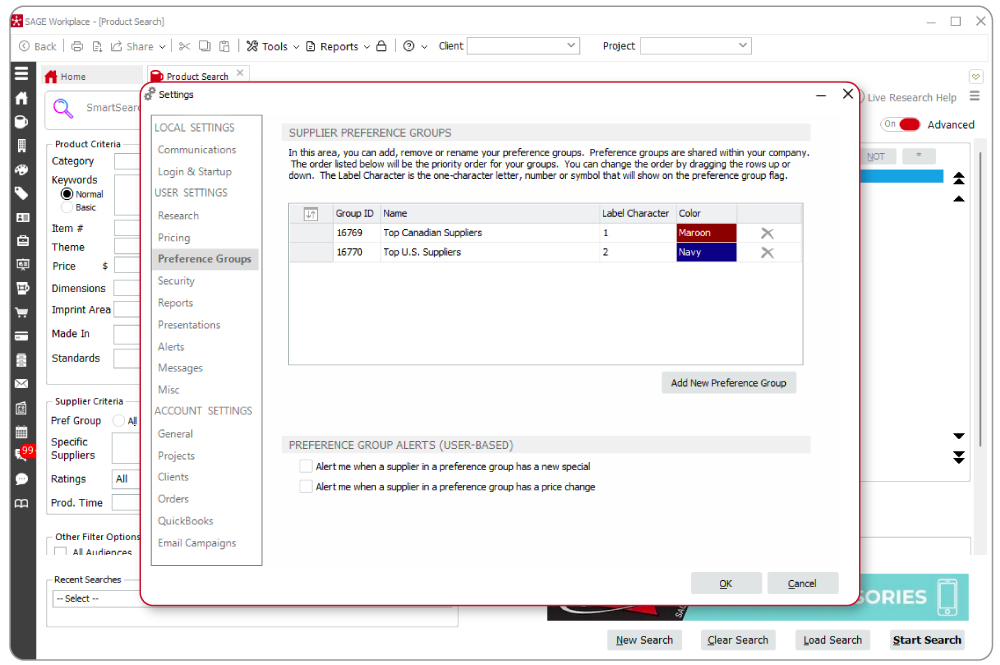Click the print icon in toolbar
This screenshot has width=1000, height=665.
click(77, 46)
